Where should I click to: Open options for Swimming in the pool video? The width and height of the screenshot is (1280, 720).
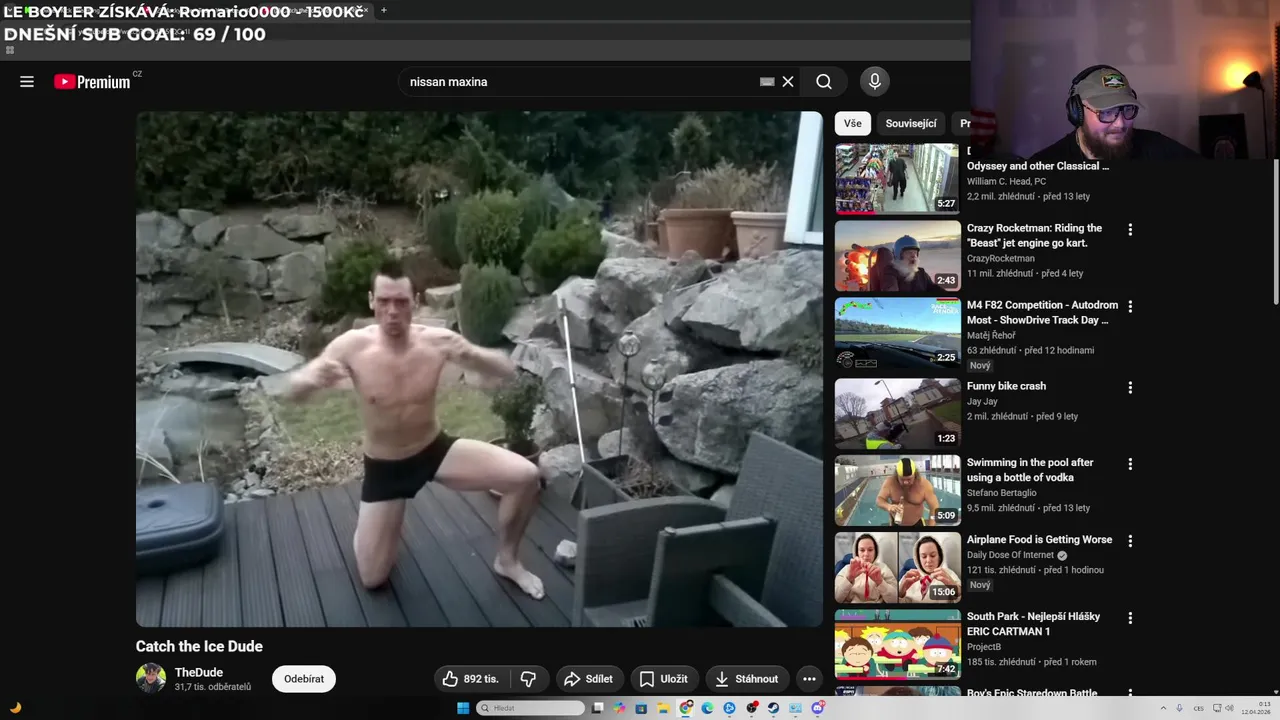[x=1130, y=464]
